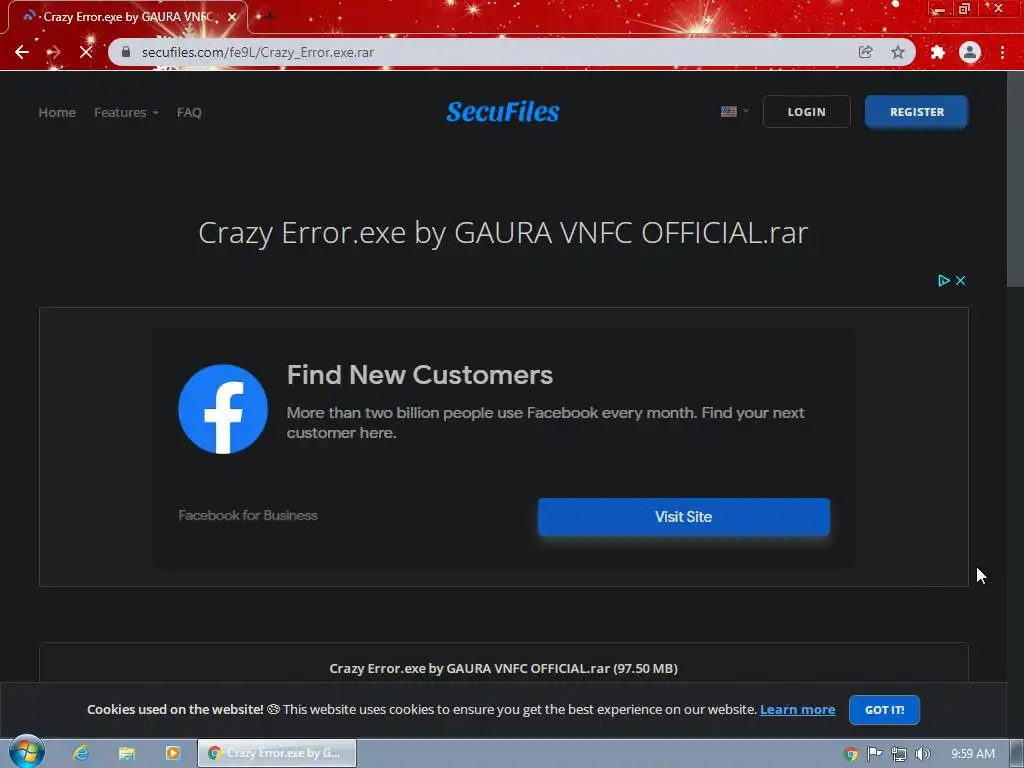This screenshot has width=1024, height=768.
Task: Open the language flag dropdown
Action: (735, 112)
